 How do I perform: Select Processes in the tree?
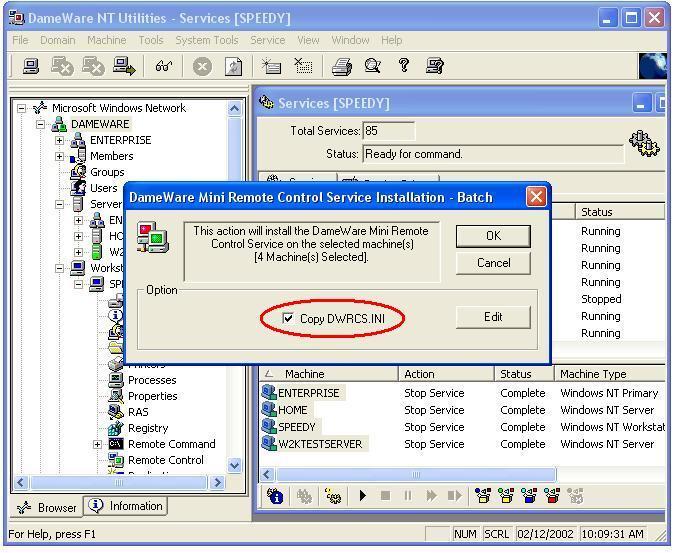[x=152, y=380]
